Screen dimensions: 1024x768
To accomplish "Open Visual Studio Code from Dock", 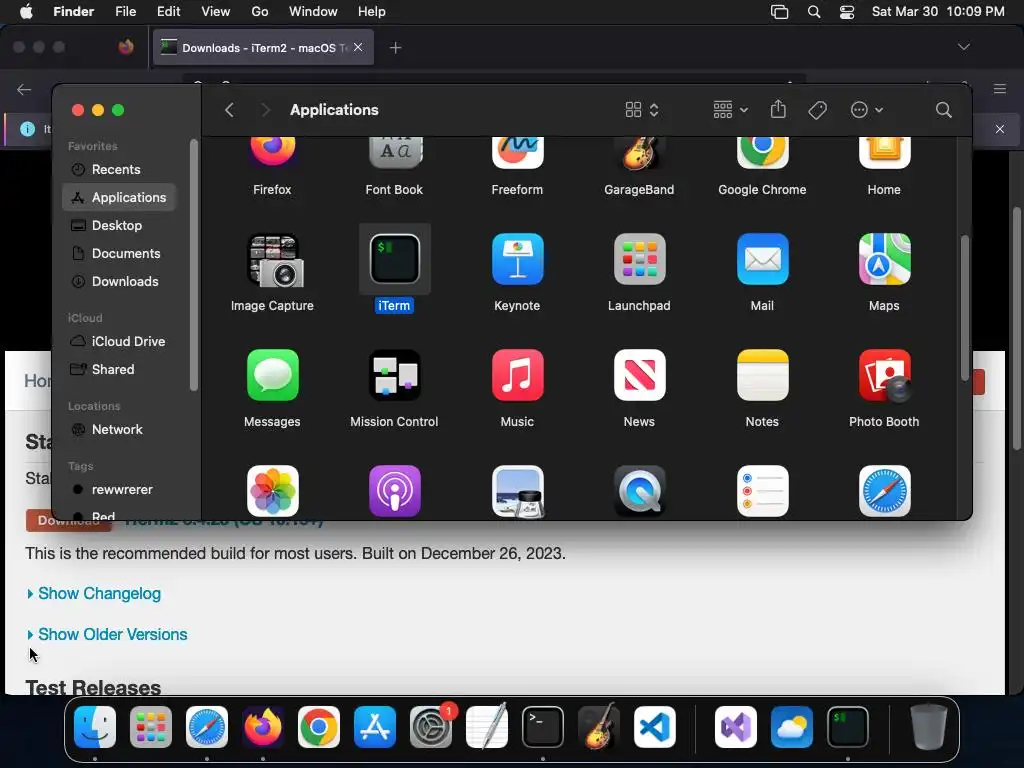I will click(654, 727).
